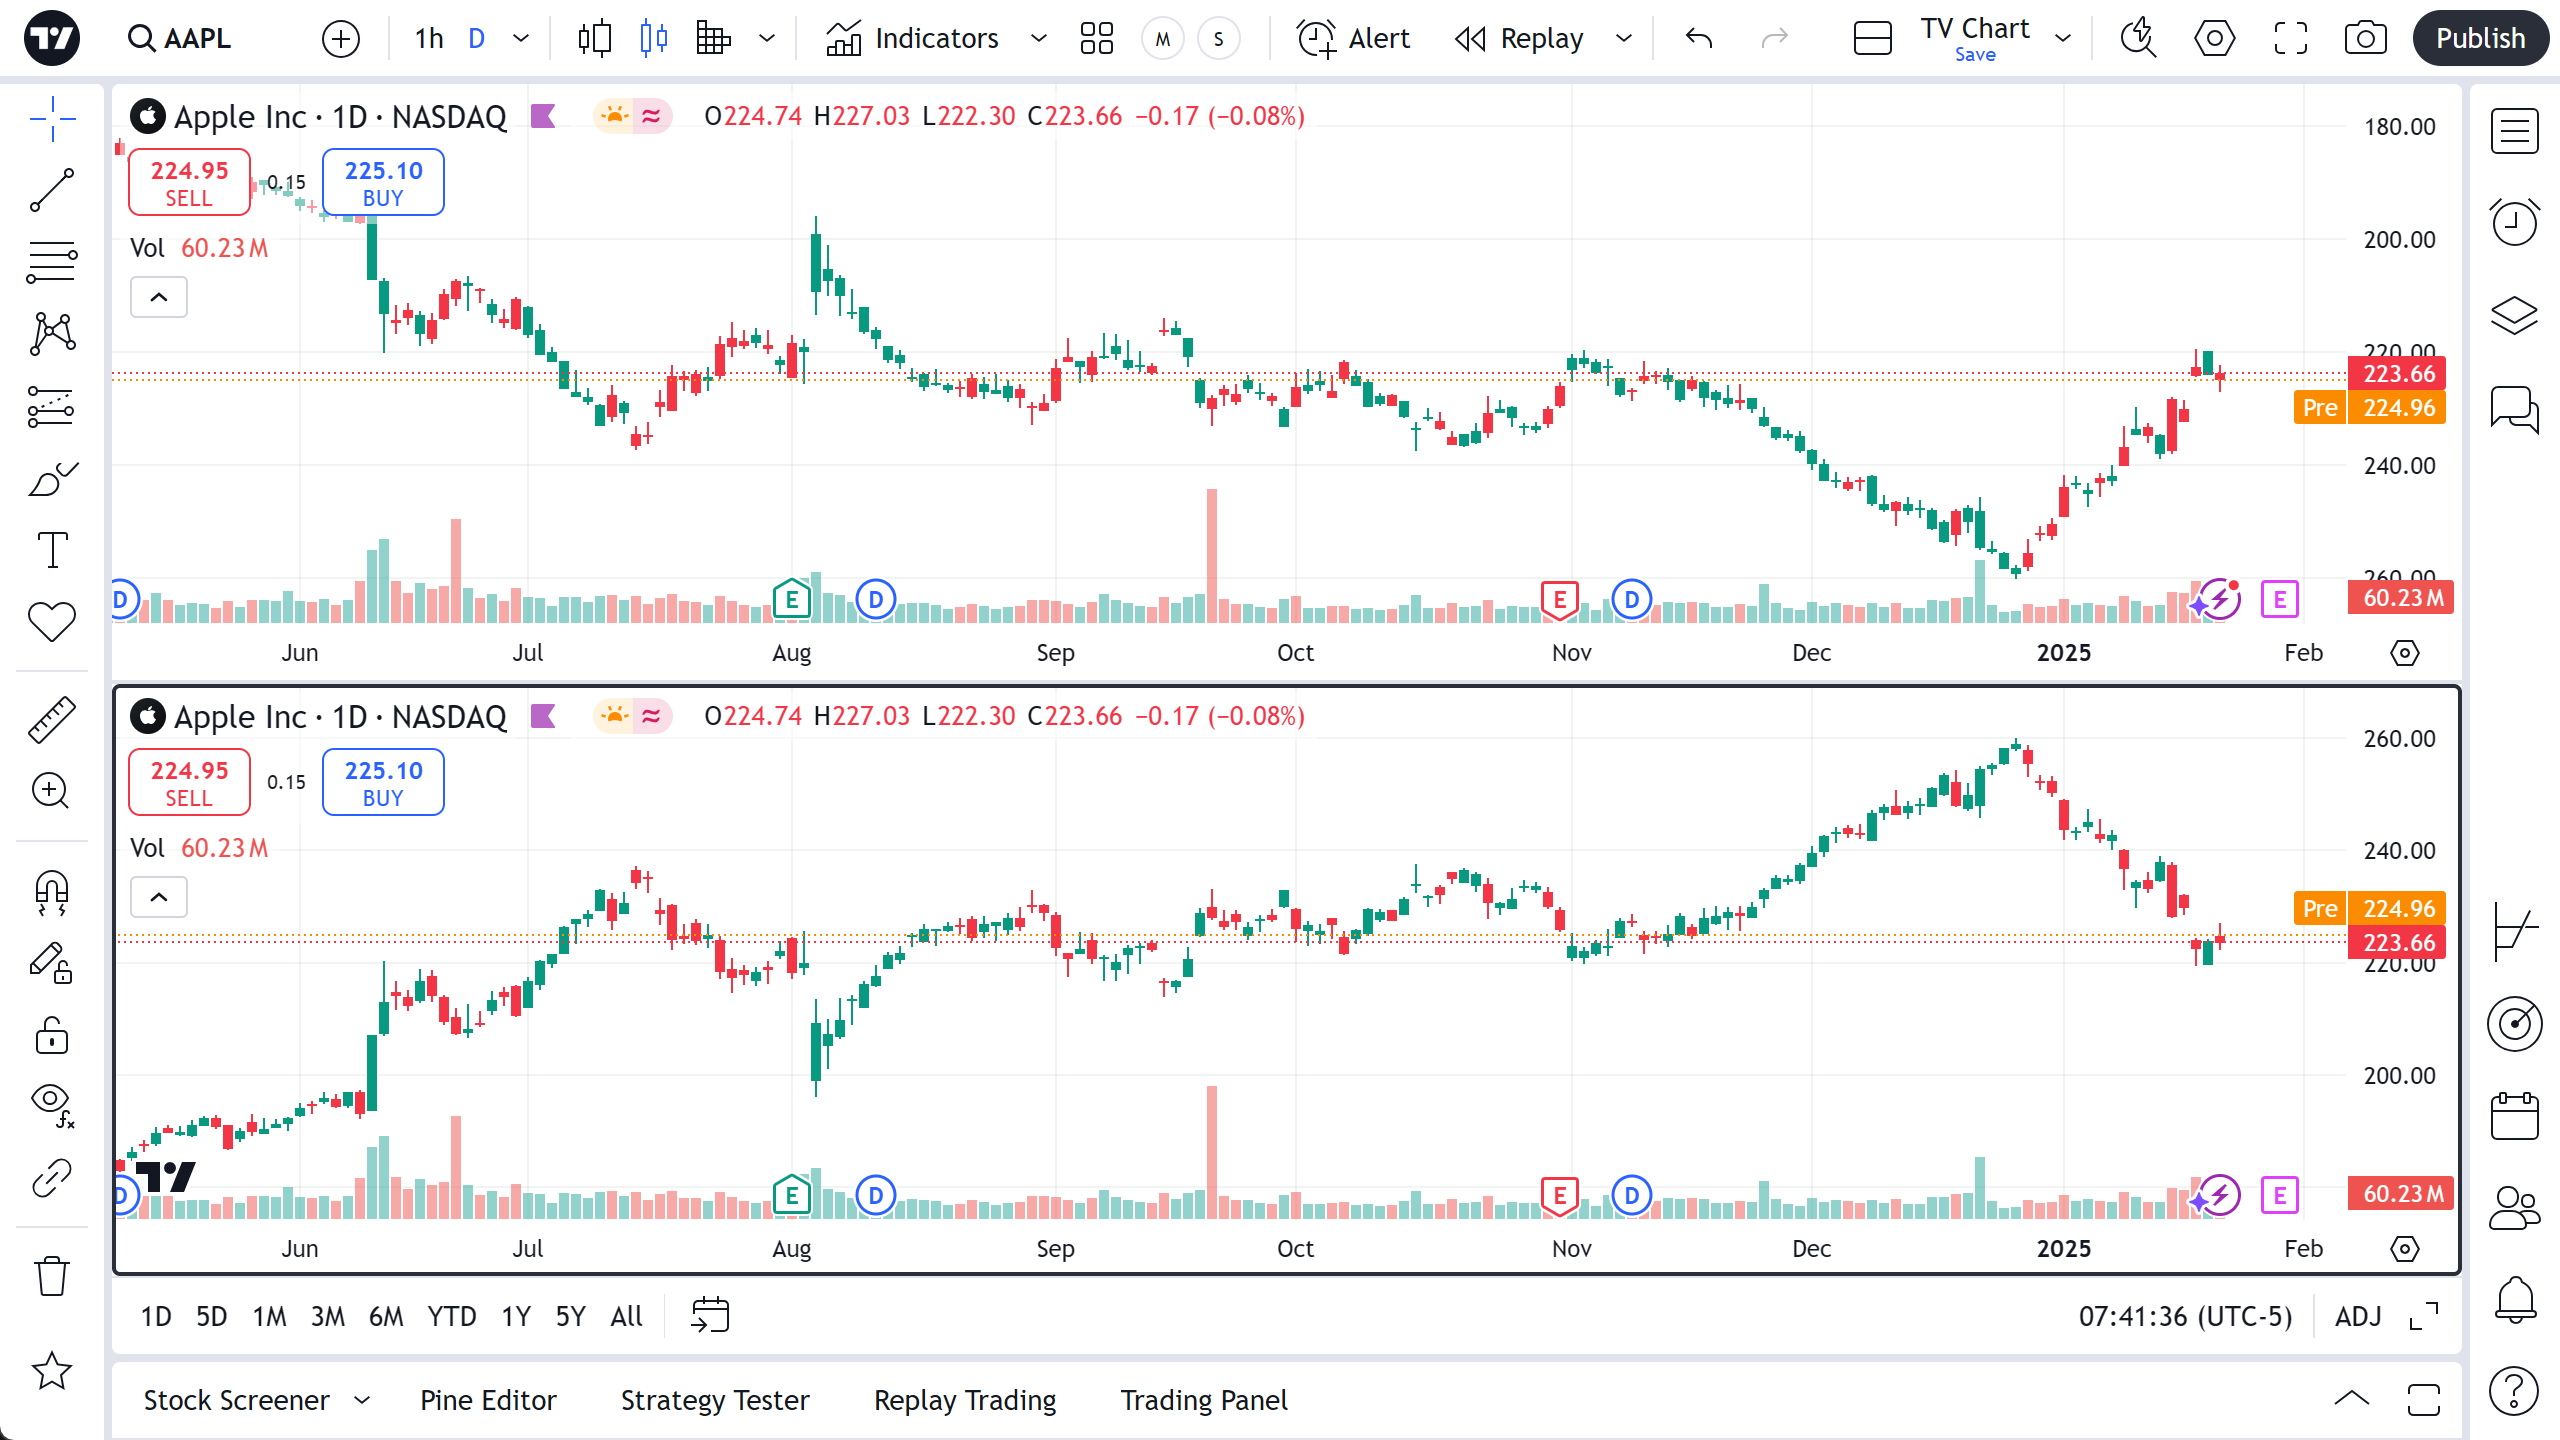Select the Trend Line drawing tool
This screenshot has width=2560, height=1440.
click(x=52, y=190)
